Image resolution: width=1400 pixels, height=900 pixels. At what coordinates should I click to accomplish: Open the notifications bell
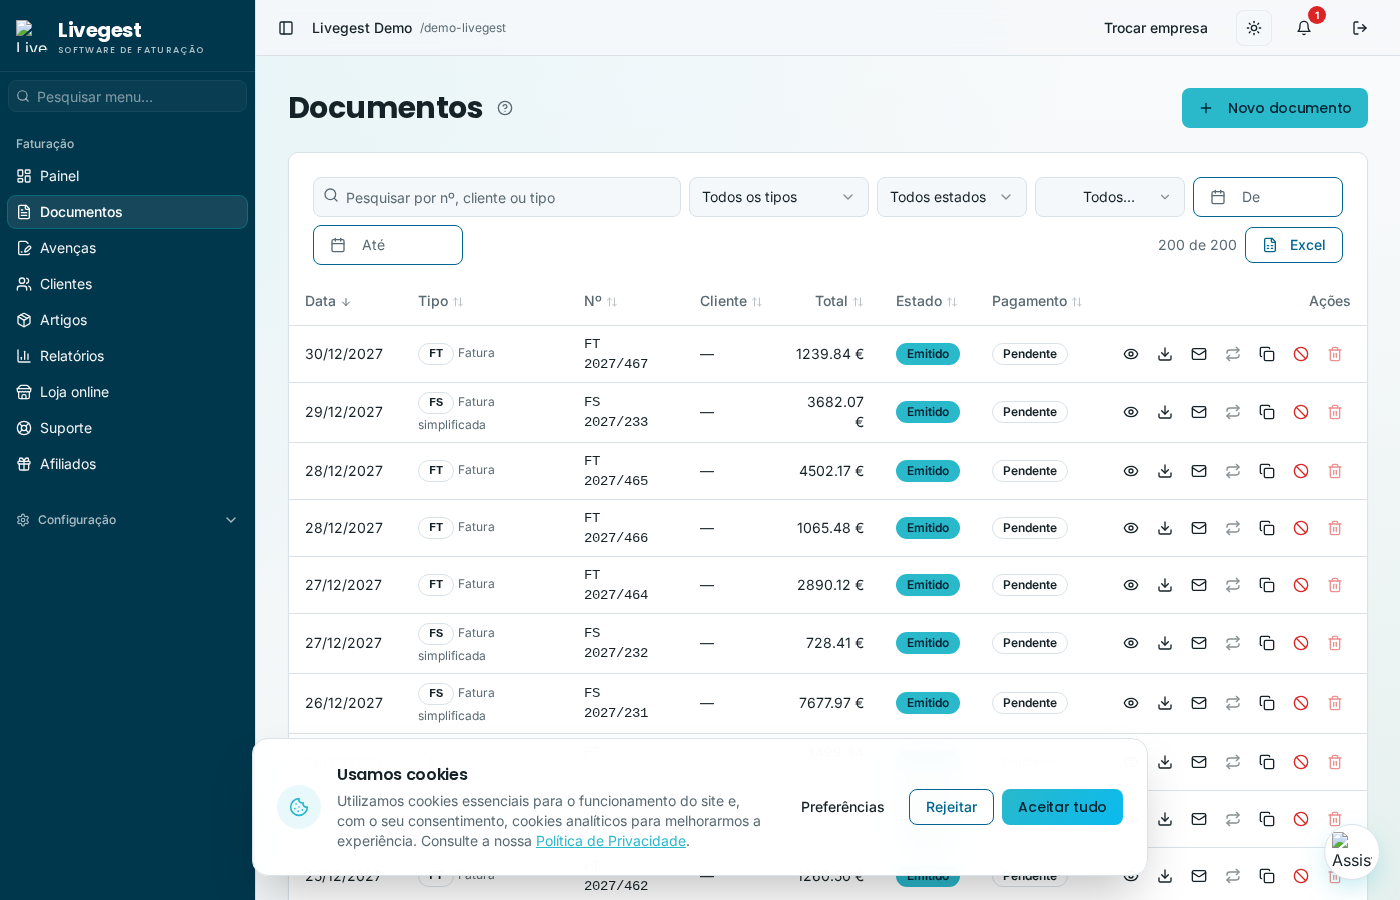coord(1304,28)
